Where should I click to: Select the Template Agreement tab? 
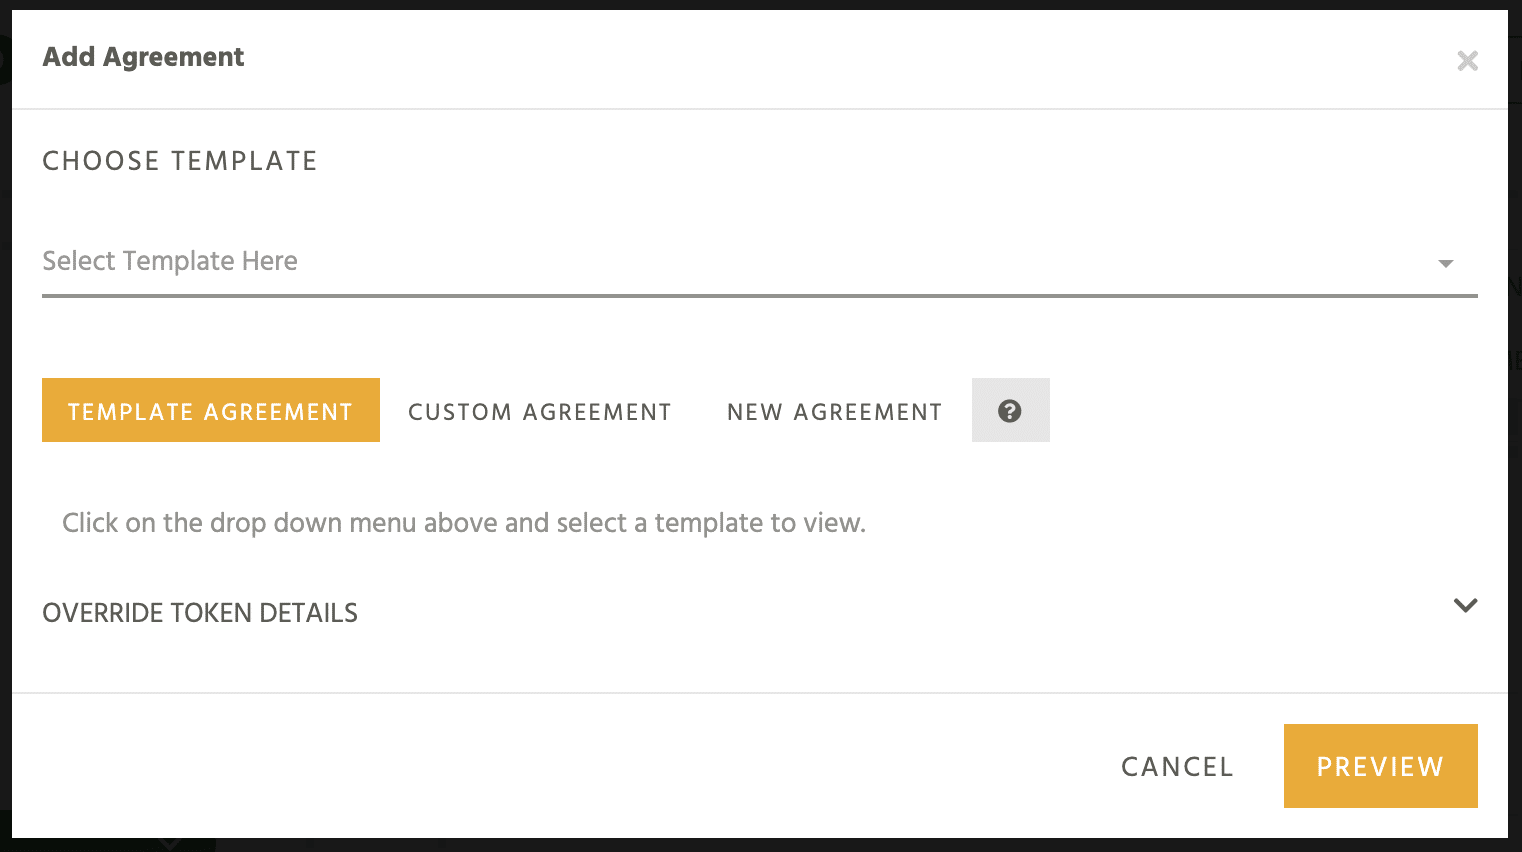click(211, 410)
